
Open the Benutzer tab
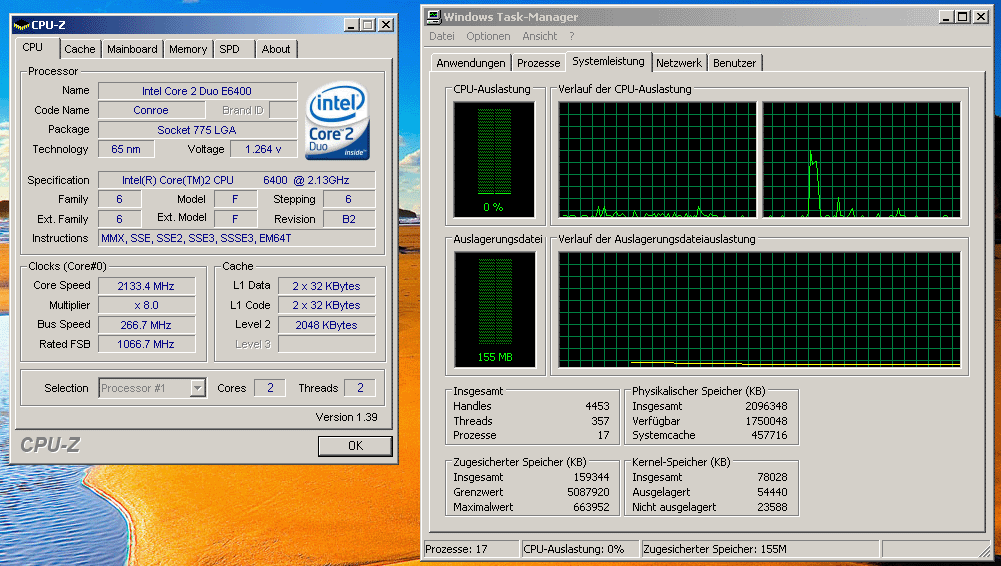(734, 63)
